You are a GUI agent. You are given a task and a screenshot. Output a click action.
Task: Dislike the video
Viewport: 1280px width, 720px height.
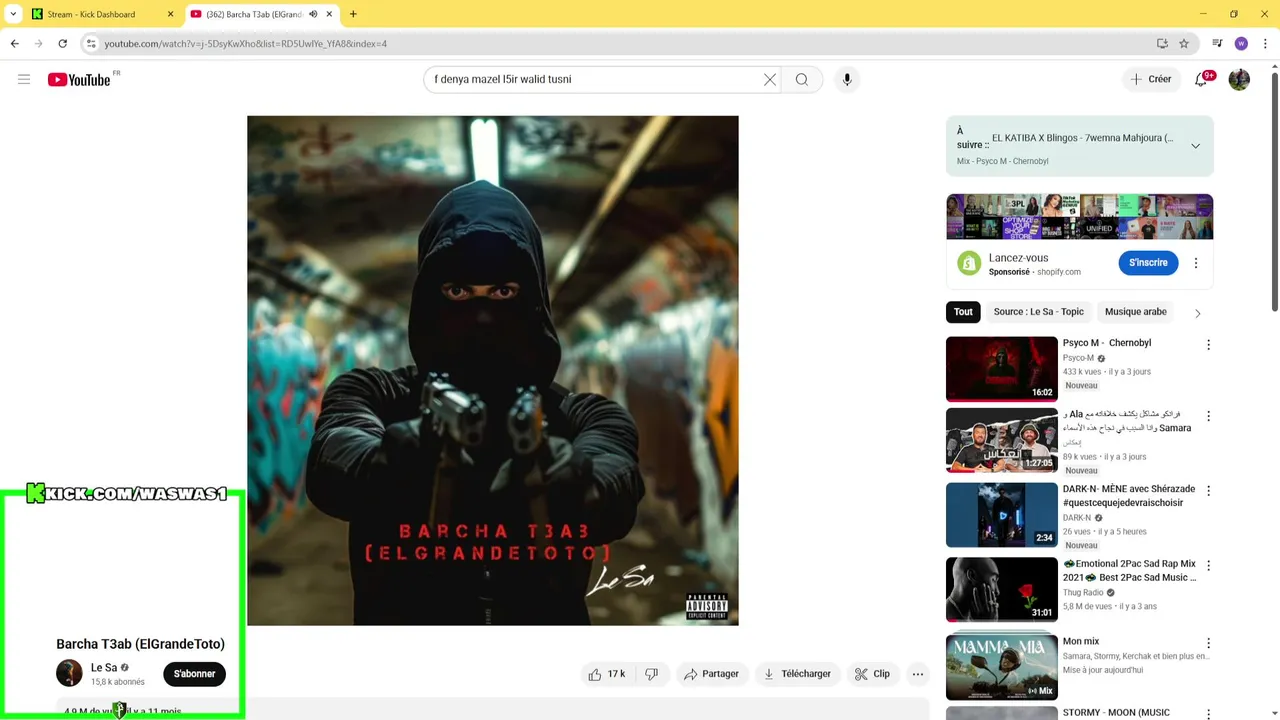651,674
